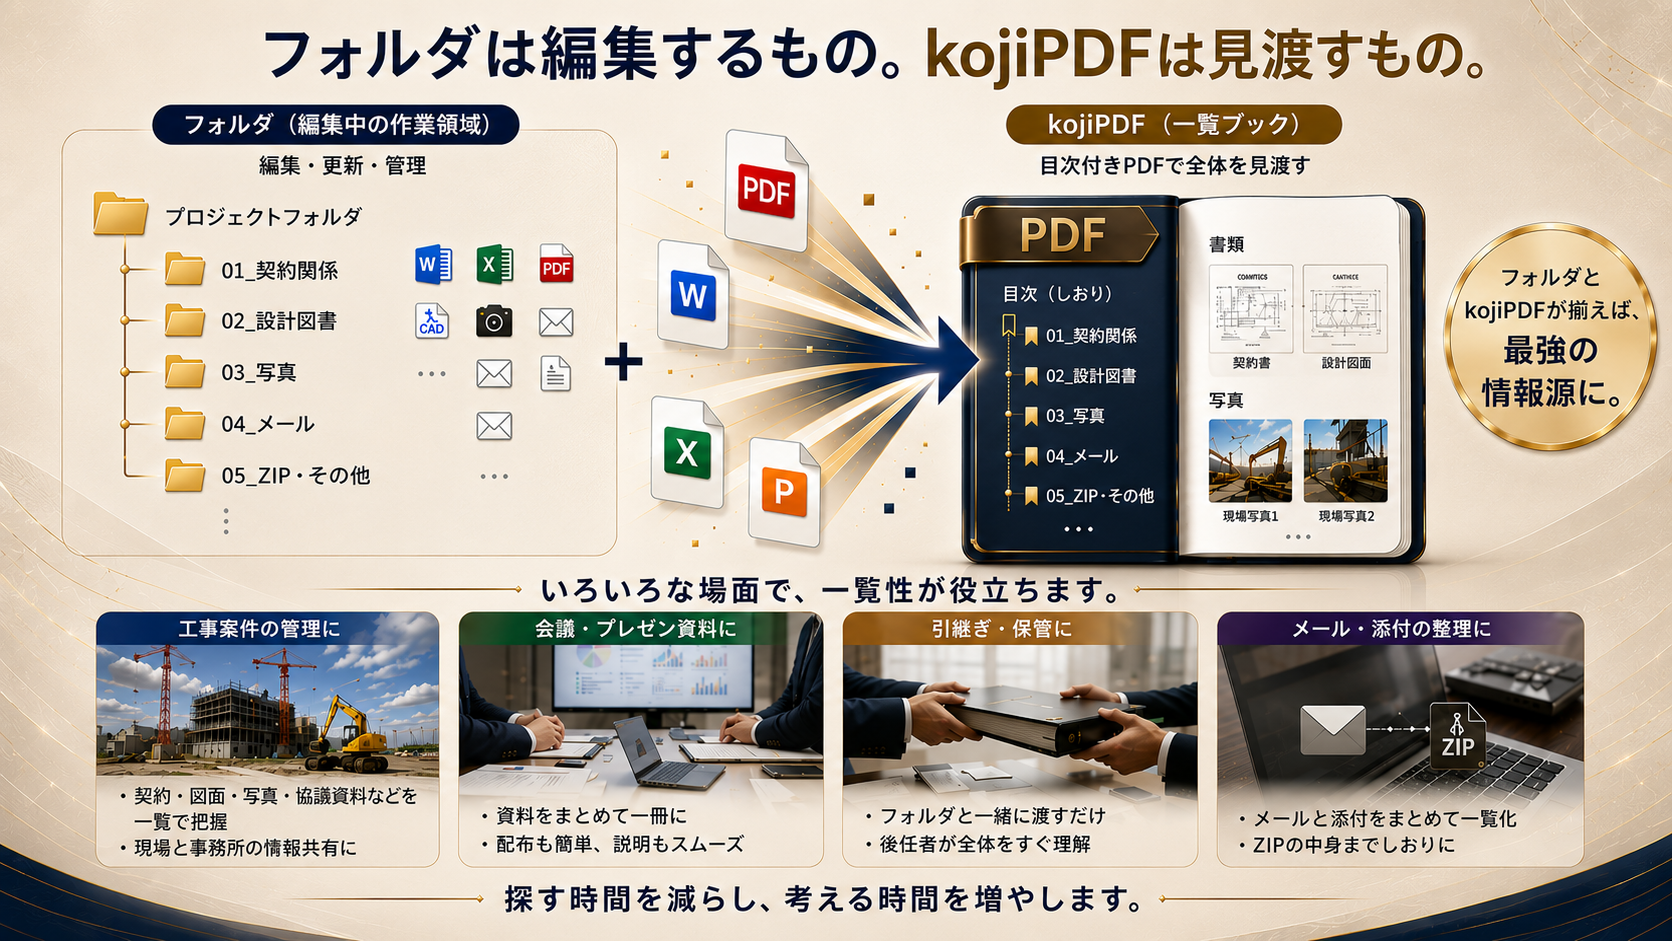Click the large green Excel file icon

[x=687, y=451]
